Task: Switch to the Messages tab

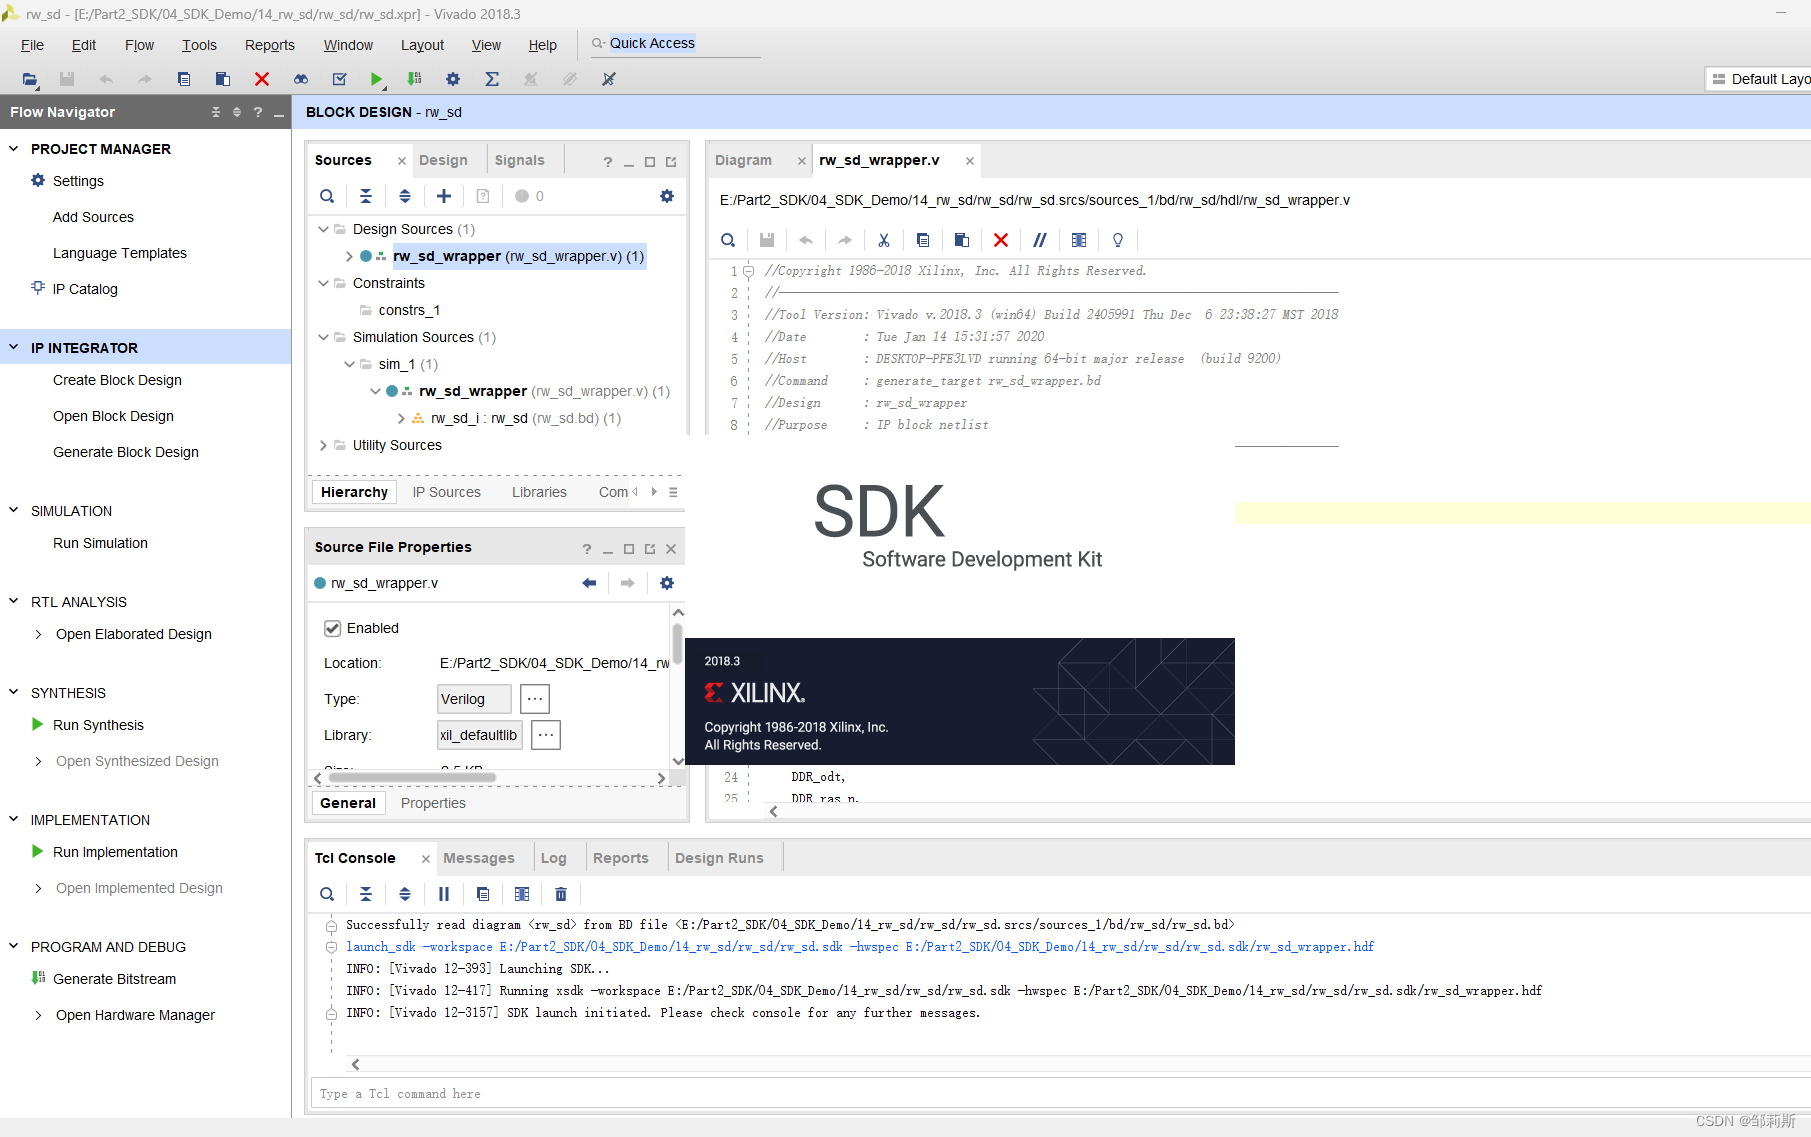Action: click(479, 858)
